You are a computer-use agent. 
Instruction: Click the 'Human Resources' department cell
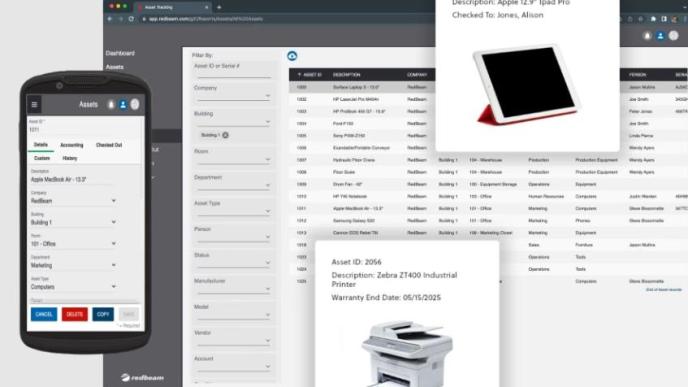[x=546, y=197]
